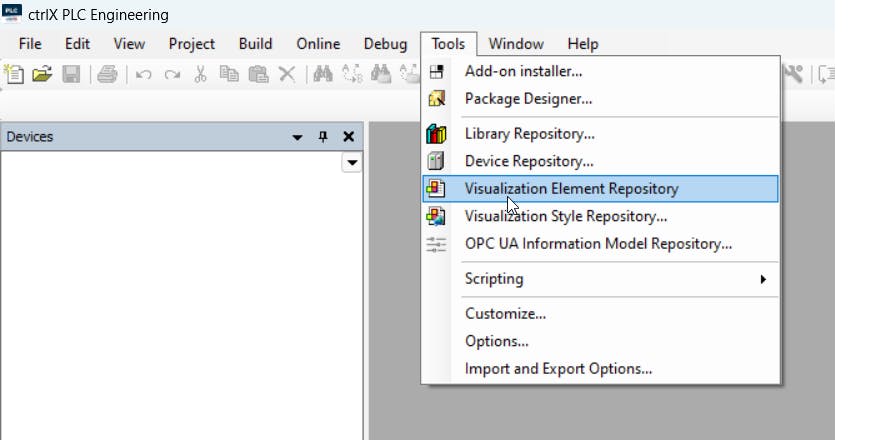This screenshot has width=880, height=440.
Task: Print using the printer toolbar icon
Action: [x=107, y=74]
